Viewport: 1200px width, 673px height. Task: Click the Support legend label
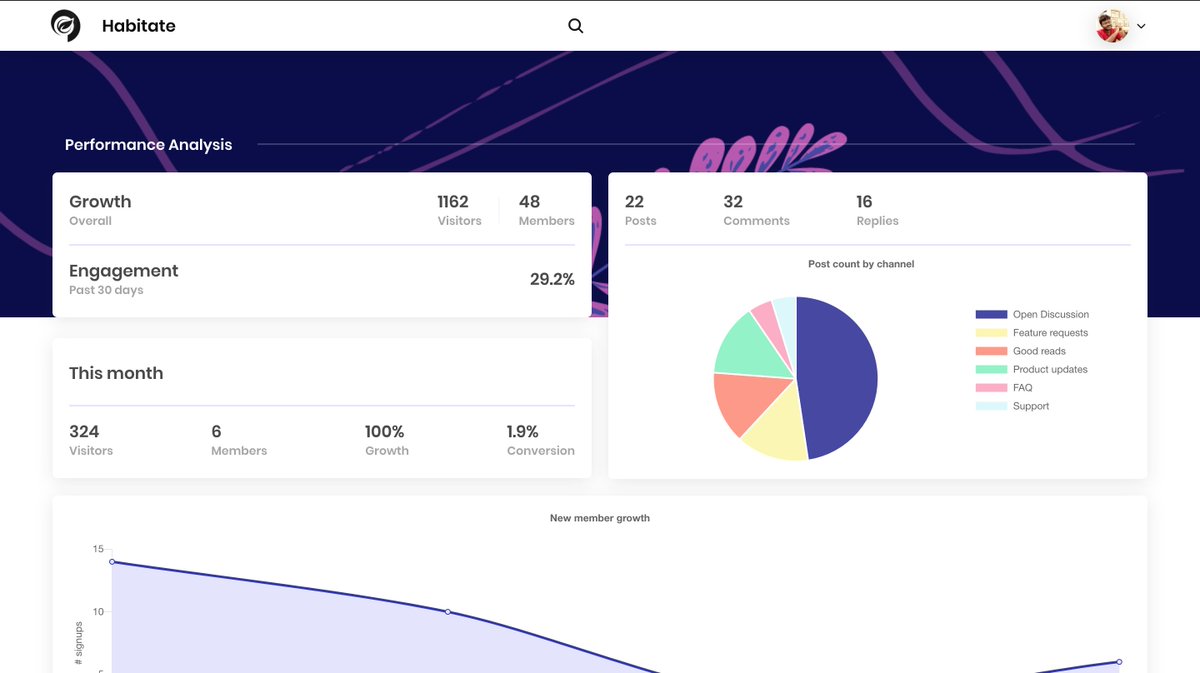[1031, 406]
